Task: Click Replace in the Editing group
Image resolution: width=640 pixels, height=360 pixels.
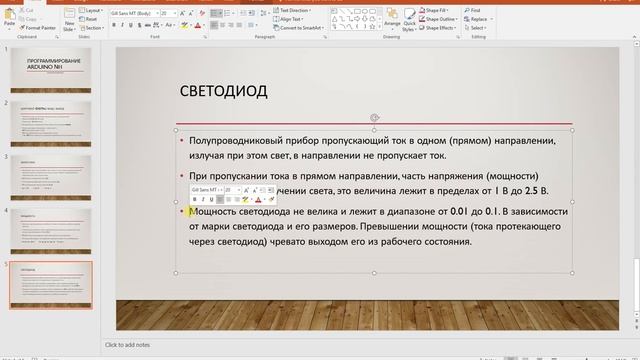Action: (x=479, y=19)
